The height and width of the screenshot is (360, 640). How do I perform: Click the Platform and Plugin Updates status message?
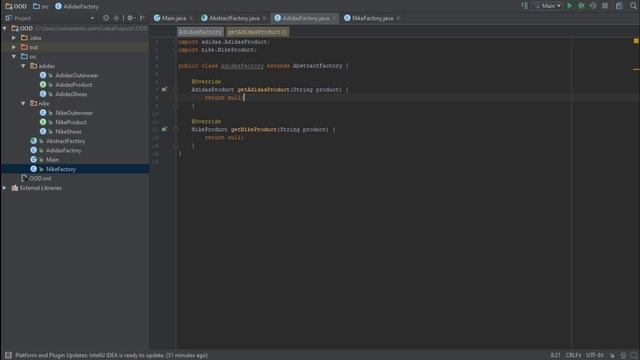point(111,356)
